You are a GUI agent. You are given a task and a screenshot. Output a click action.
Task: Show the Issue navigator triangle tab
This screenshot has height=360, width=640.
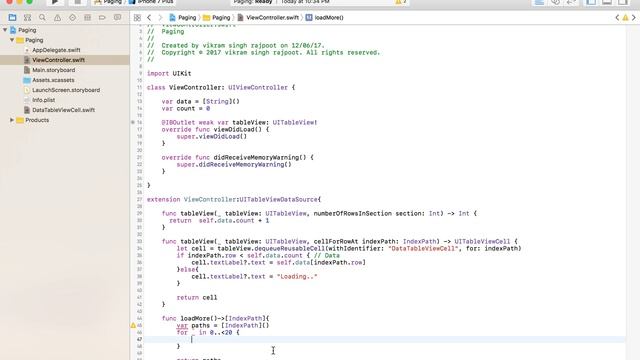click(x=57, y=18)
